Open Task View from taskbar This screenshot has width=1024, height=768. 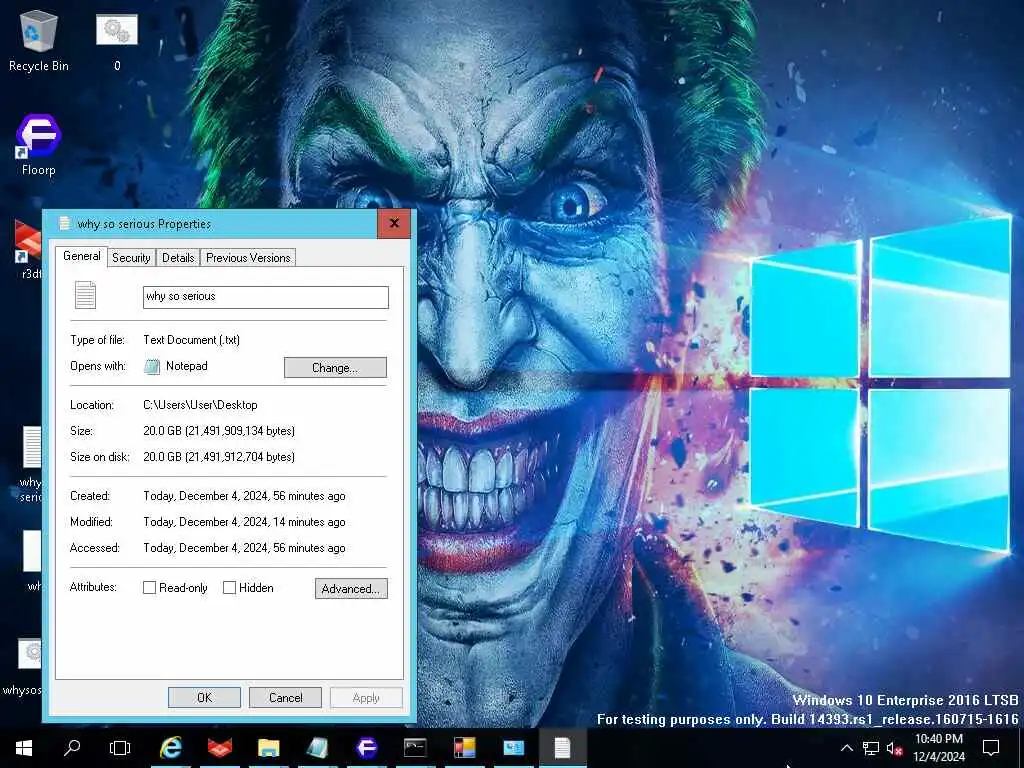[120, 748]
